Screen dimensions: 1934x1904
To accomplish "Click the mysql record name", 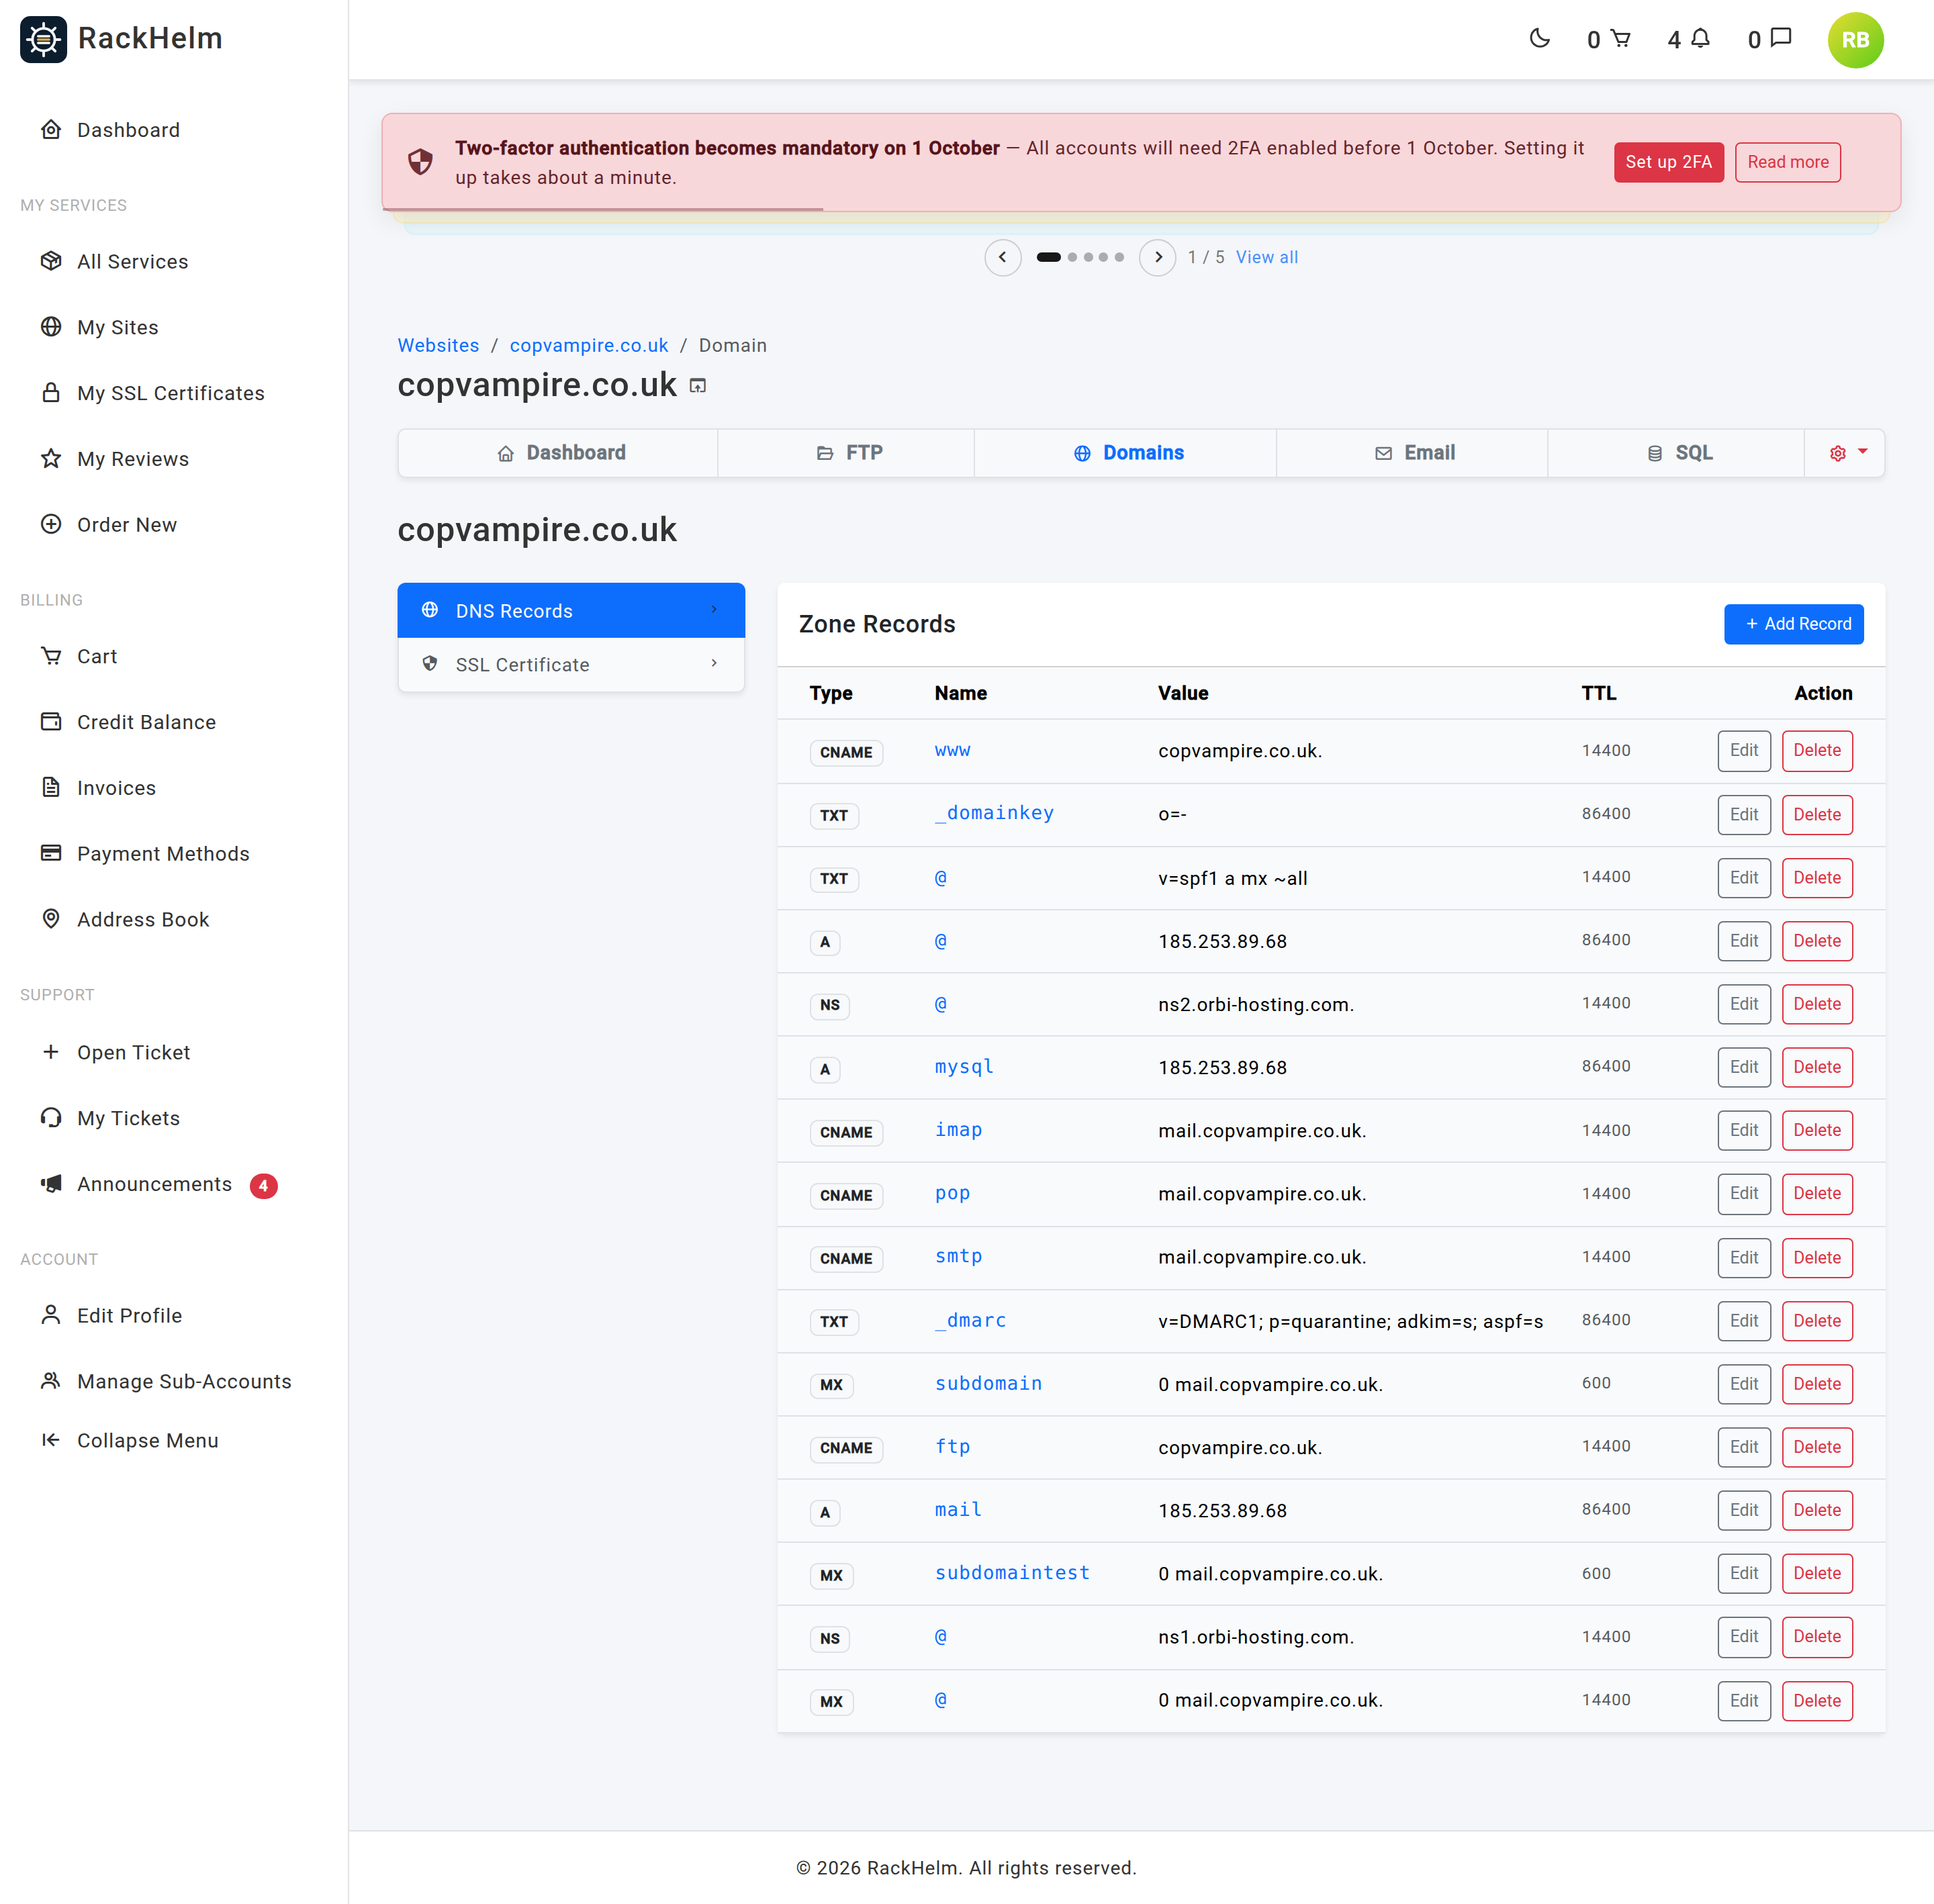I will [x=964, y=1067].
